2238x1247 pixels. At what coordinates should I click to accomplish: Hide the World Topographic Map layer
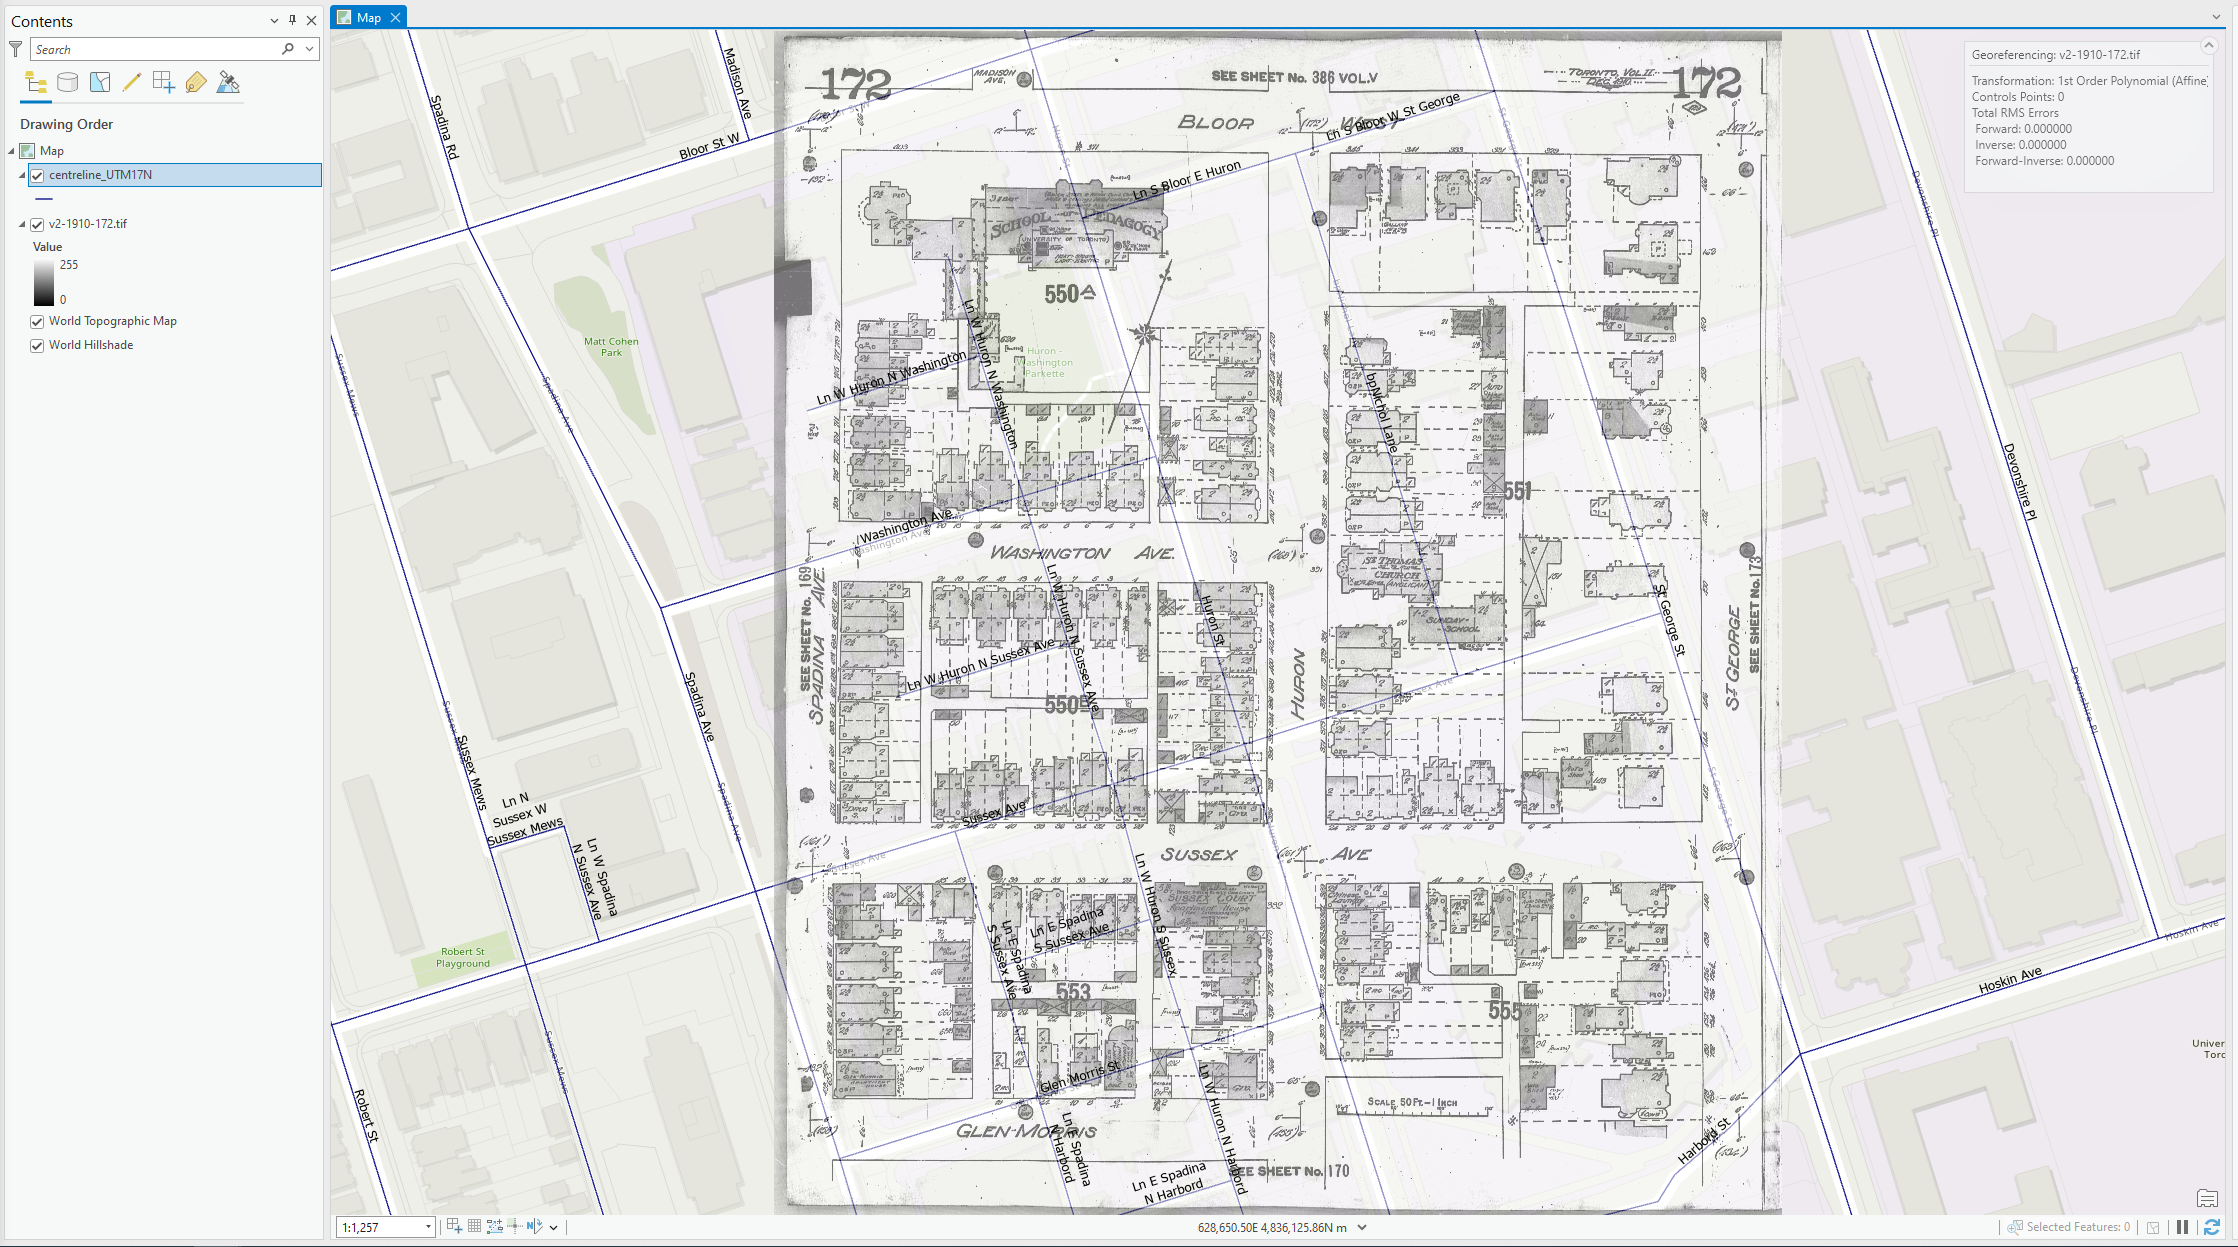pos(37,321)
